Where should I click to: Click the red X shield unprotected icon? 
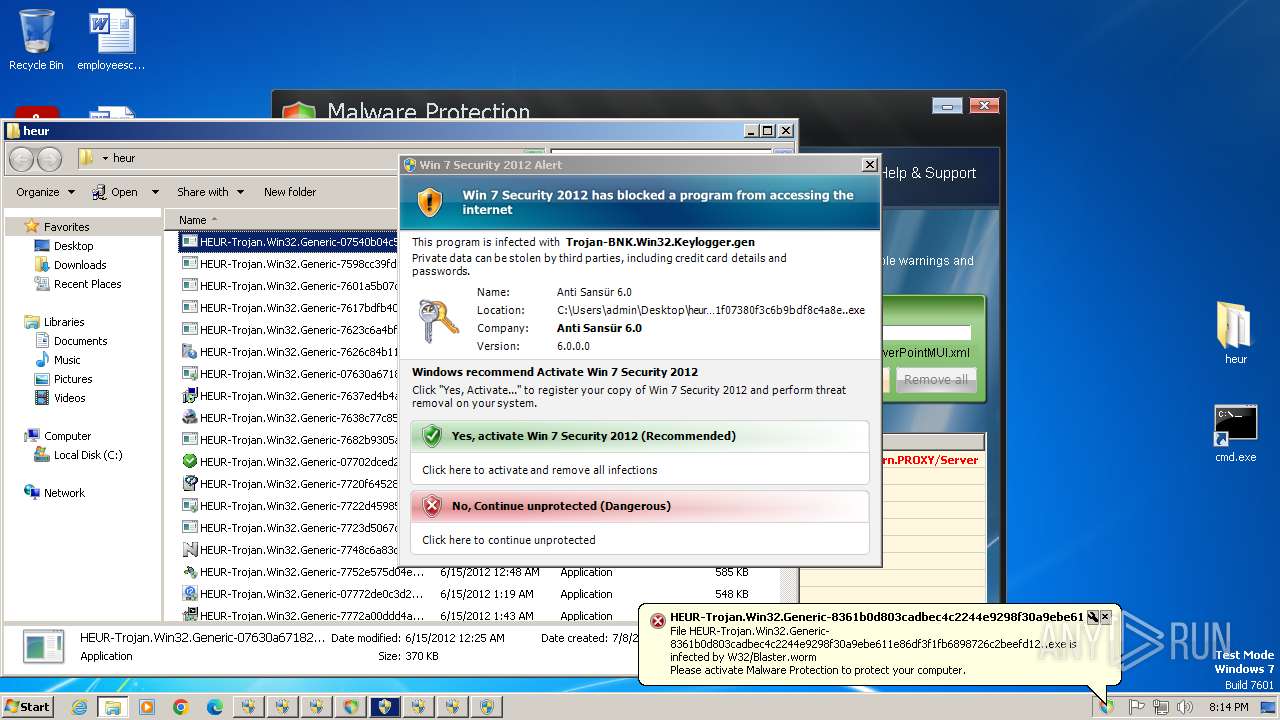pyautogui.click(x=432, y=506)
